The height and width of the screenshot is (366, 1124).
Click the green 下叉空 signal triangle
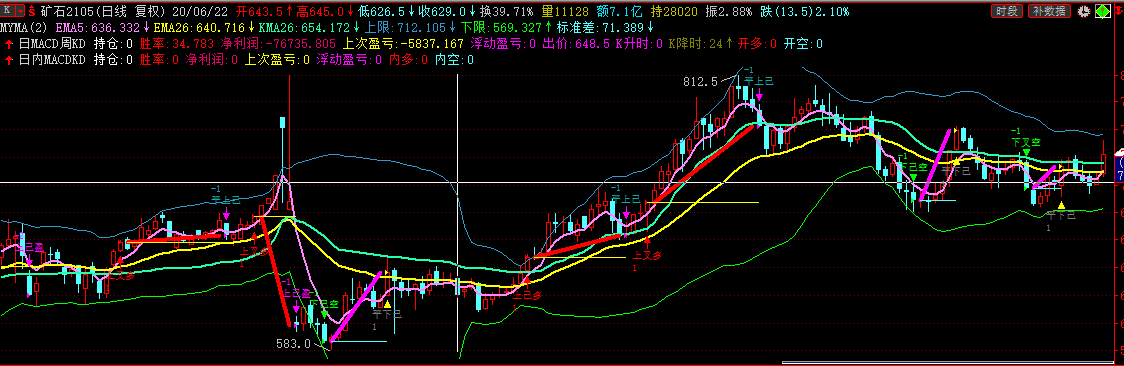(1026, 152)
